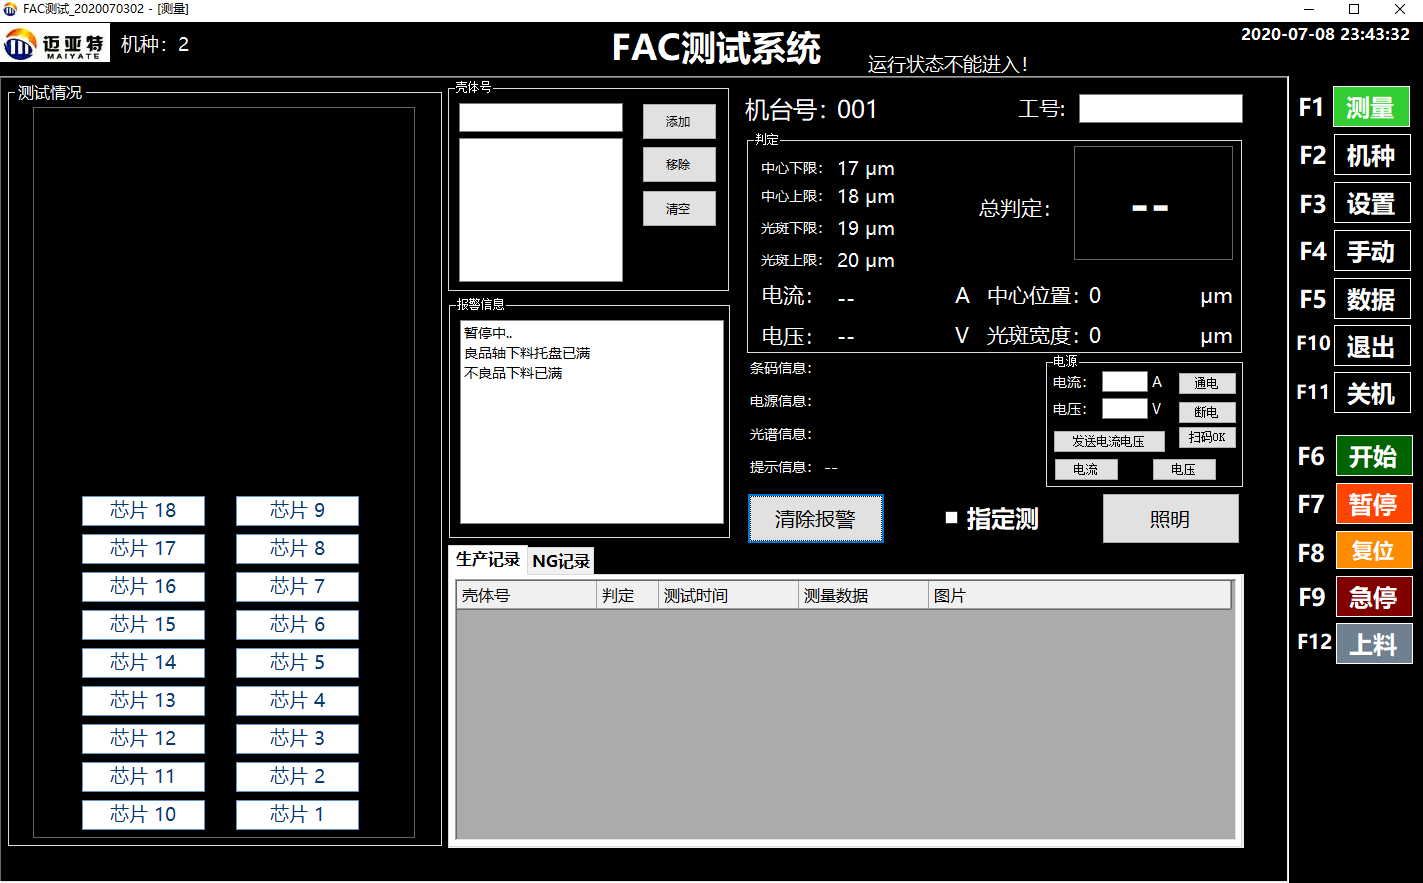Click the 上料 (F12) loading button
This screenshot has height=883, width=1423.
1373,644
